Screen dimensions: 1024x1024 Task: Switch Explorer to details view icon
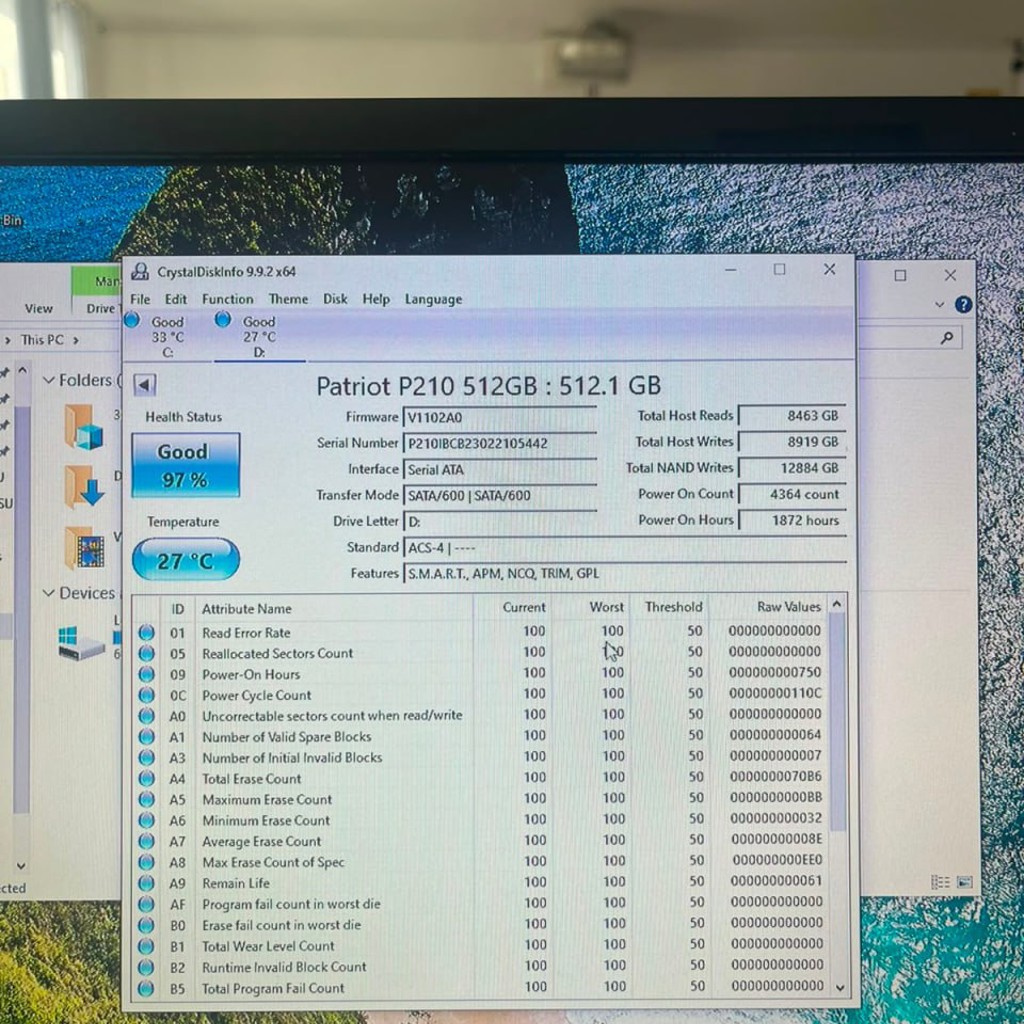pyautogui.click(x=940, y=882)
